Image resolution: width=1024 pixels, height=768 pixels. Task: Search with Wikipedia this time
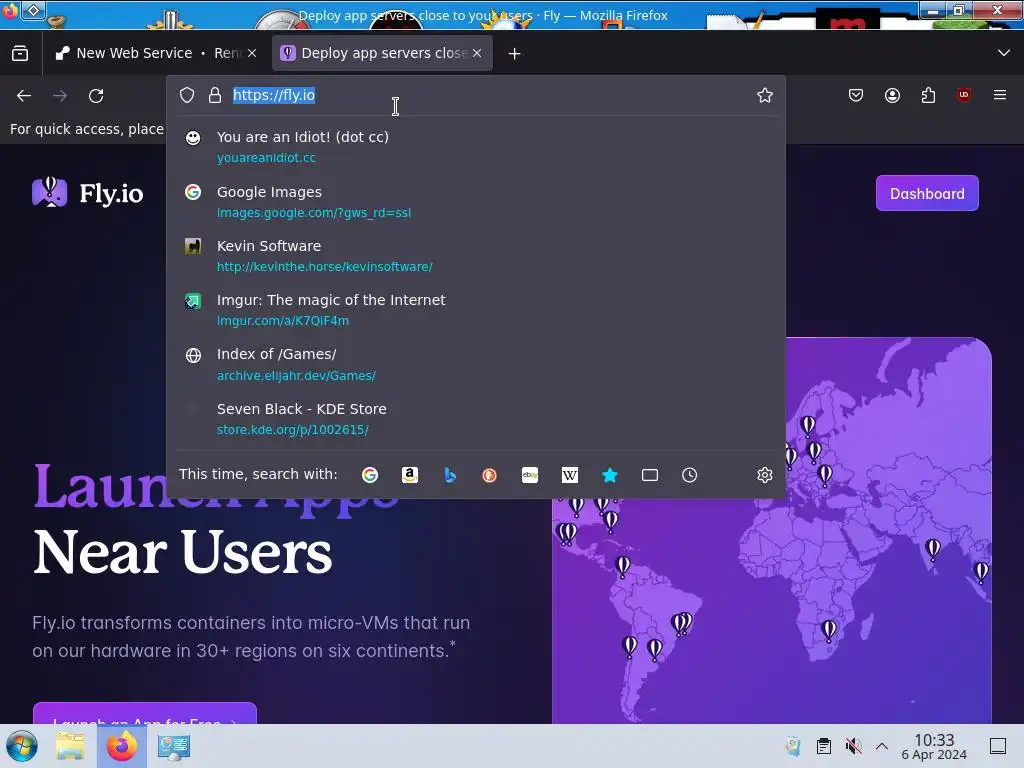569,475
